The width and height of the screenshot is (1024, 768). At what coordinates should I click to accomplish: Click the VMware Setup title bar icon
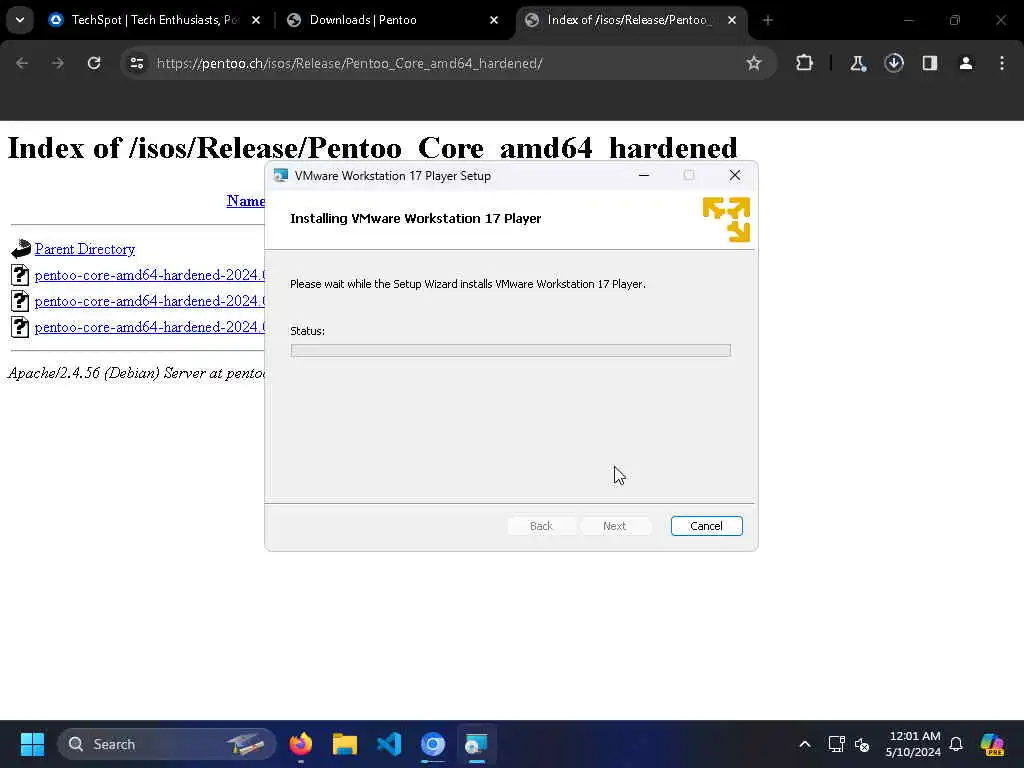281,175
